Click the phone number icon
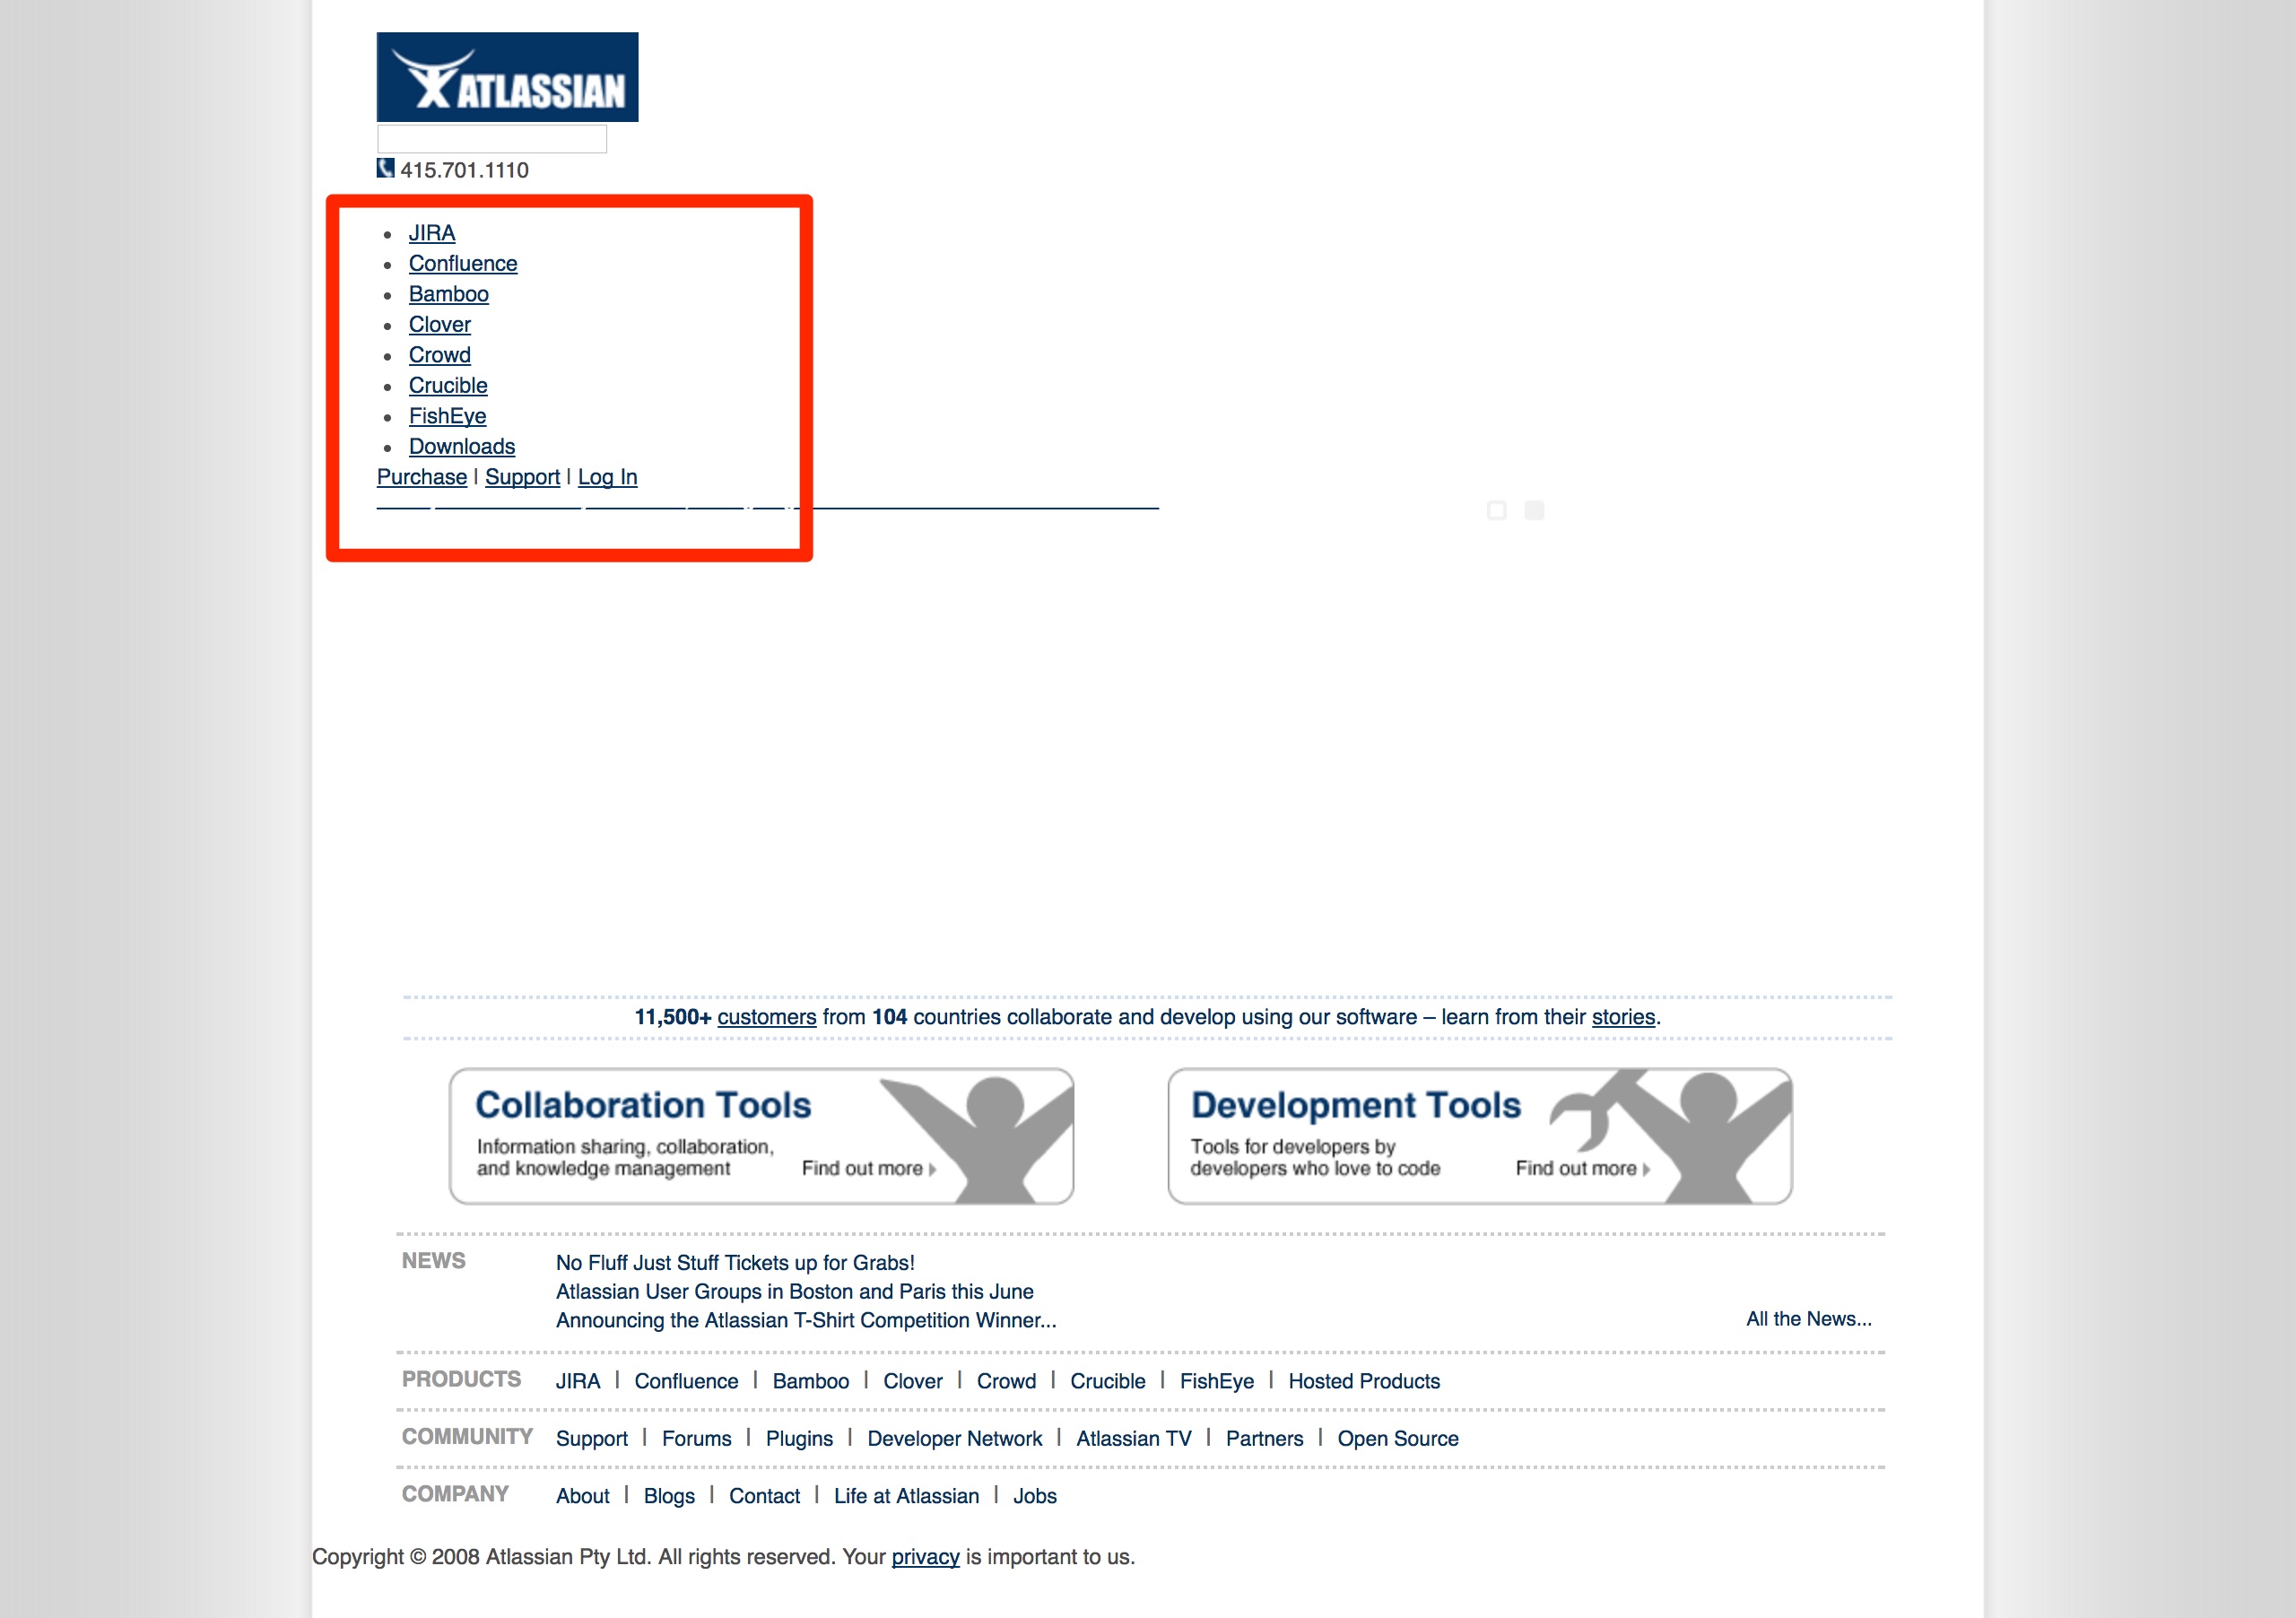 (387, 168)
